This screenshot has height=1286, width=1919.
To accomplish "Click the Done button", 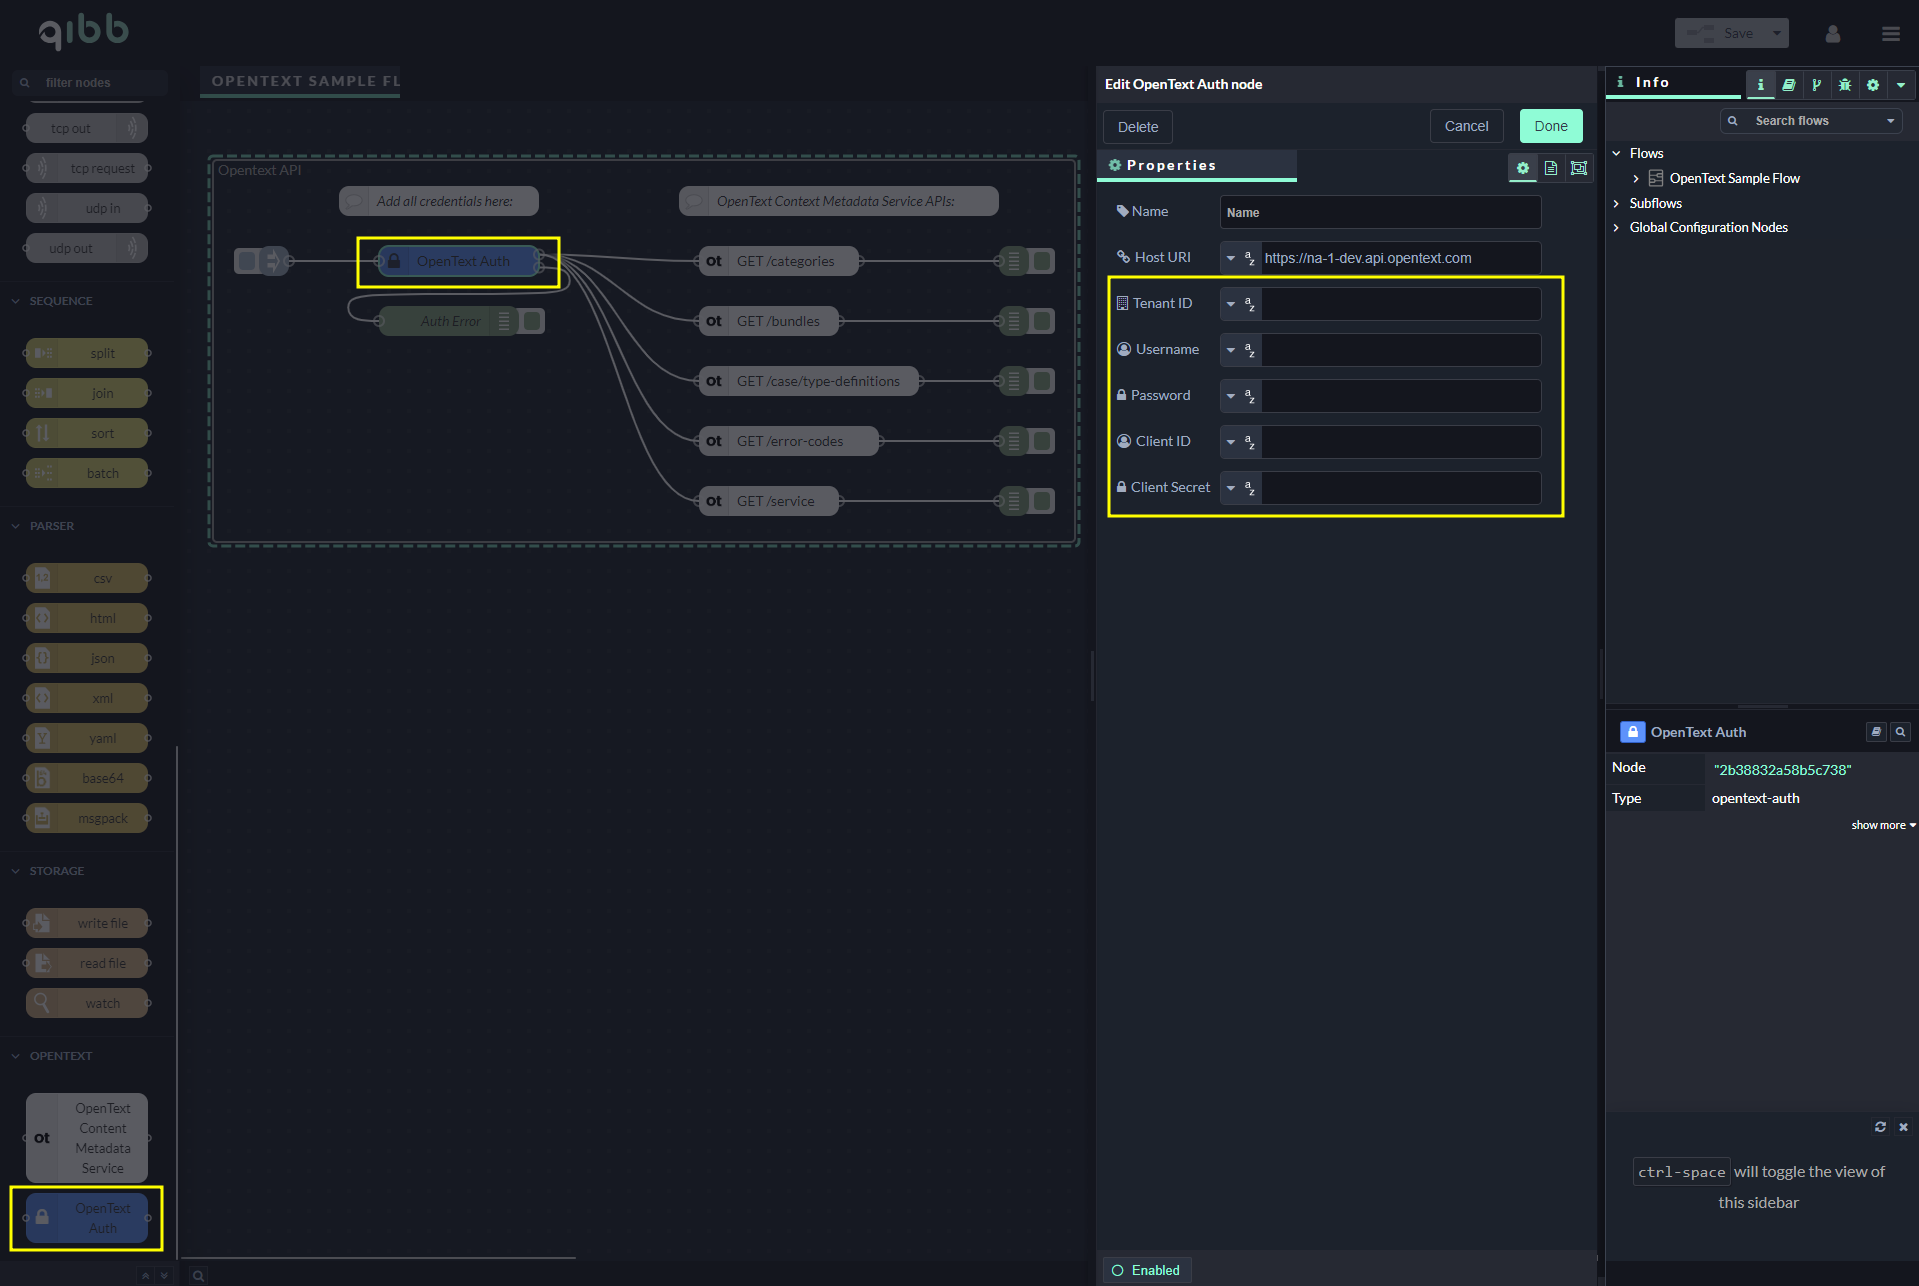I will (1550, 126).
